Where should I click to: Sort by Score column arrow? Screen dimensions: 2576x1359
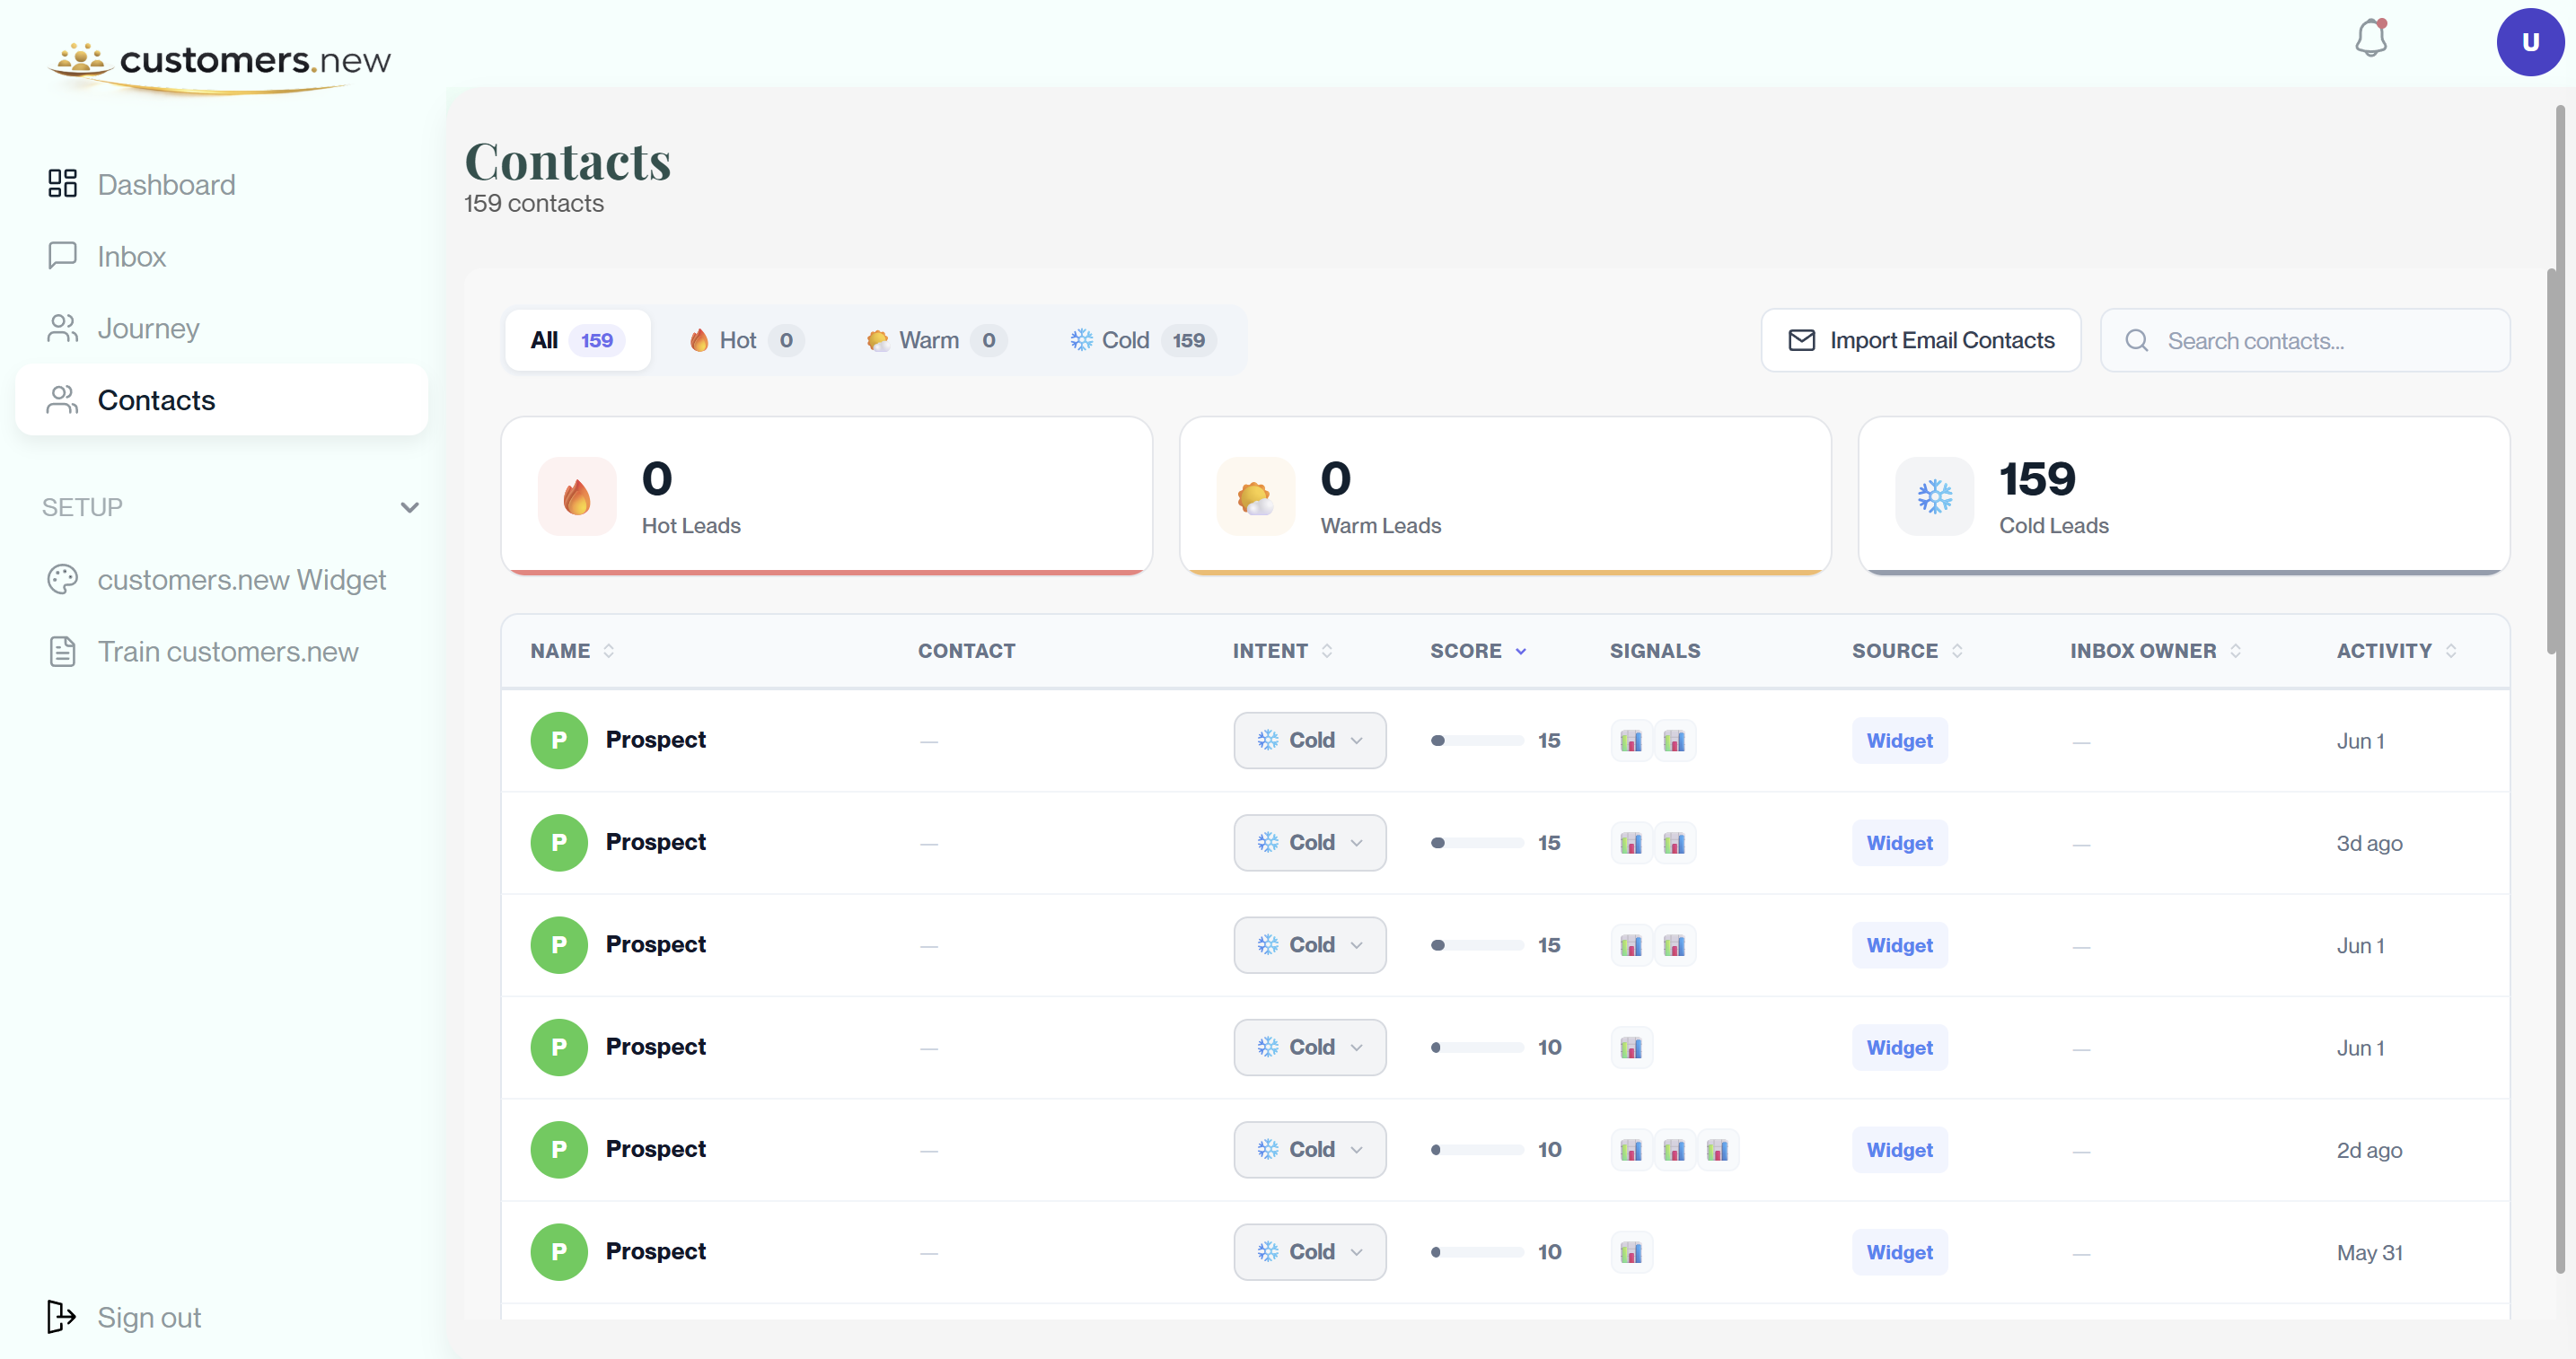(1520, 651)
